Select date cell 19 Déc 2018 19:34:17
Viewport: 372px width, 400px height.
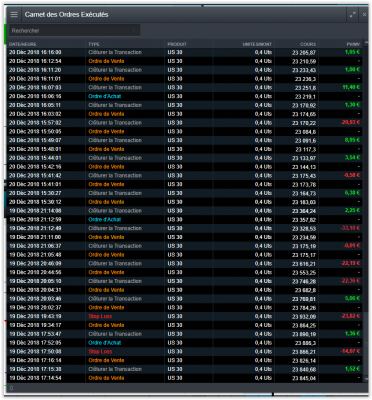pyautogui.click(x=35, y=325)
